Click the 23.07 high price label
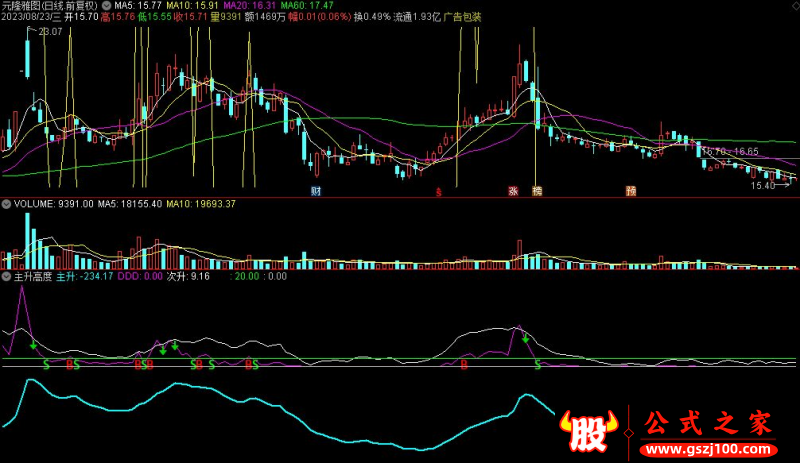This screenshot has height=463, width=800. [x=50, y=32]
